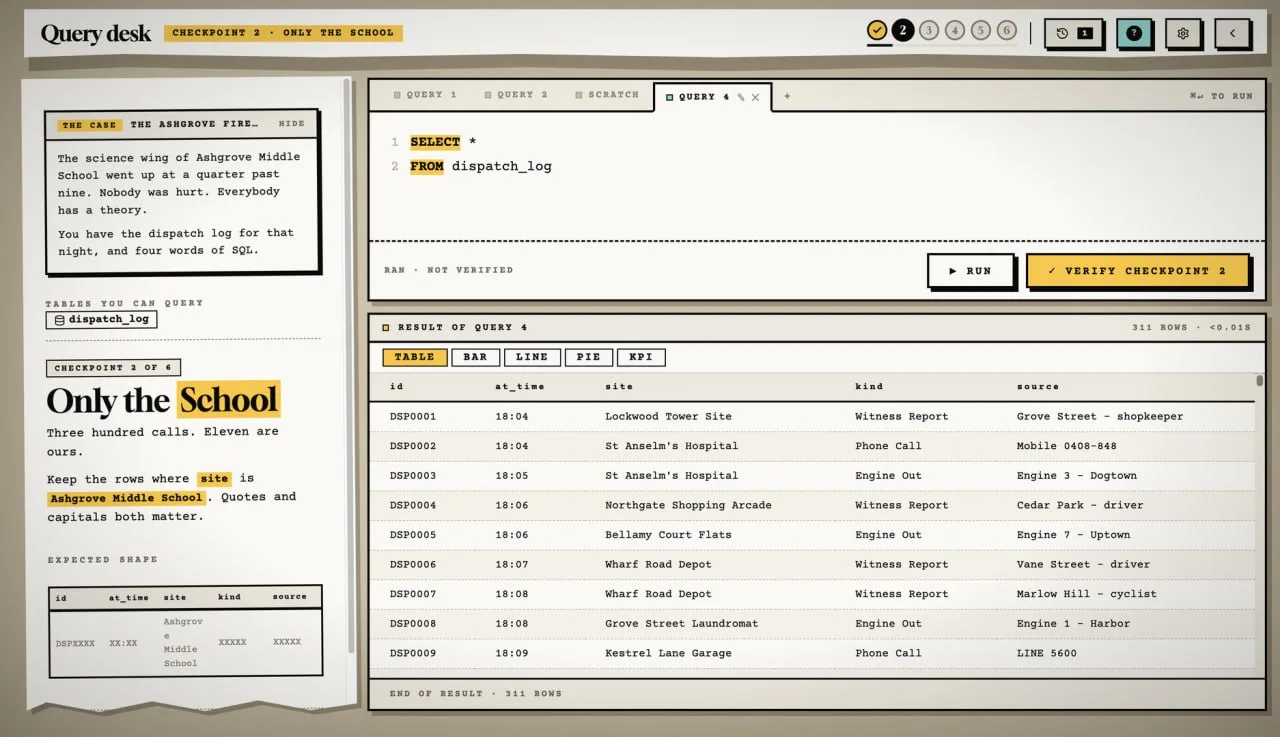This screenshot has height=737, width=1280.
Task: Select checkpoint step 5 circle
Action: click(981, 31)
